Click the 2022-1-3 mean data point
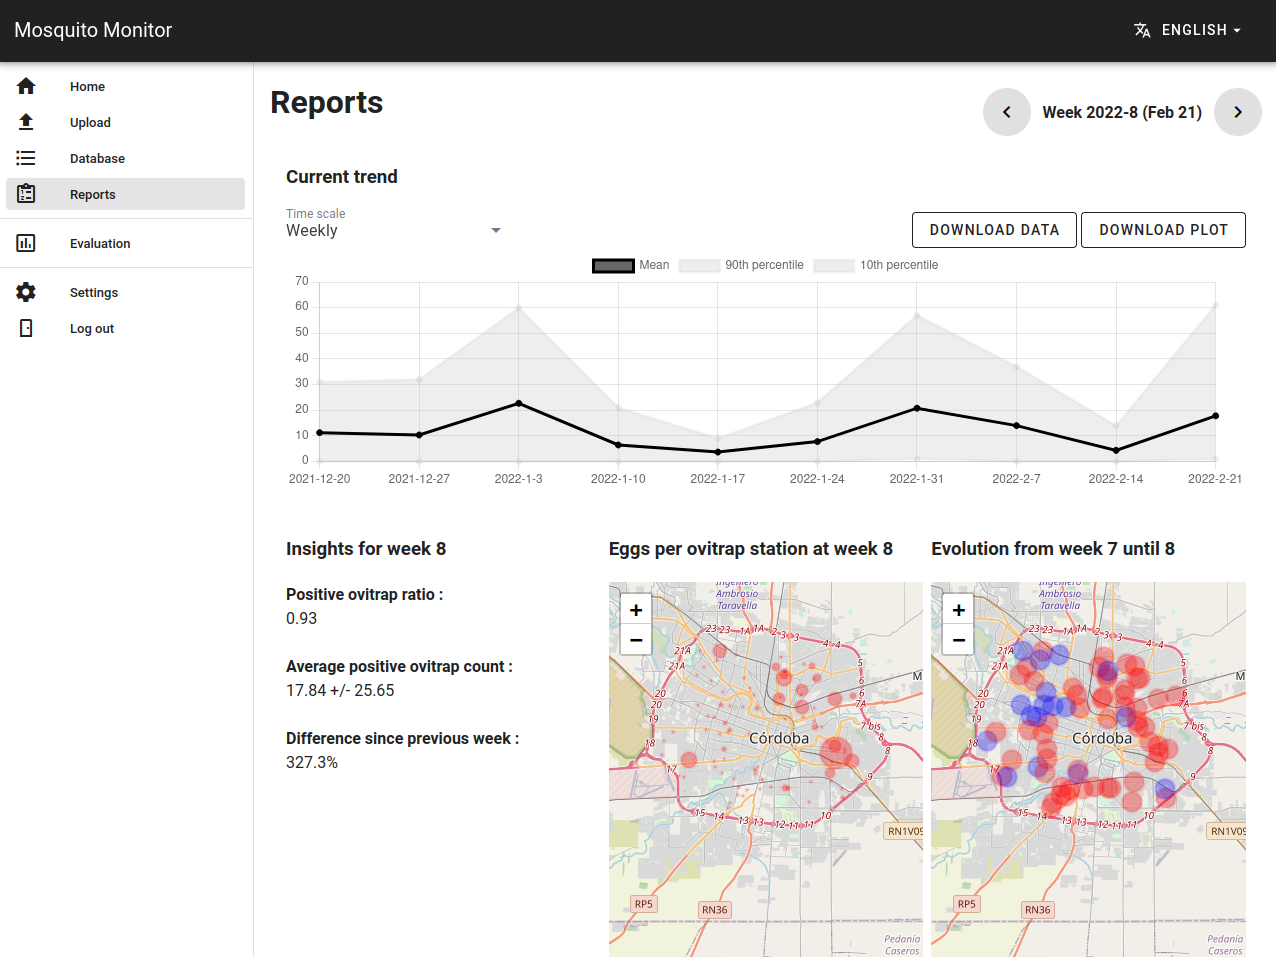1276x957 pixels. pyautogui.click(x=518, y=403)
